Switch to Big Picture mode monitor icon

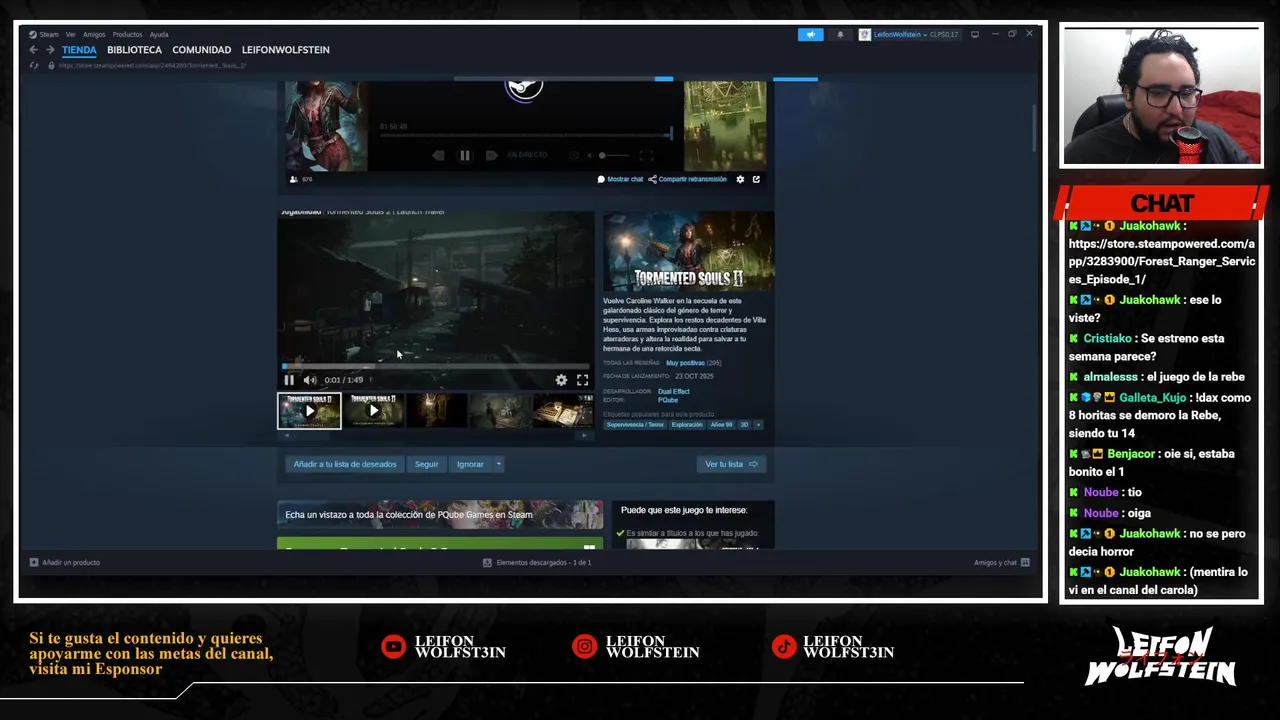click(975, 35)
